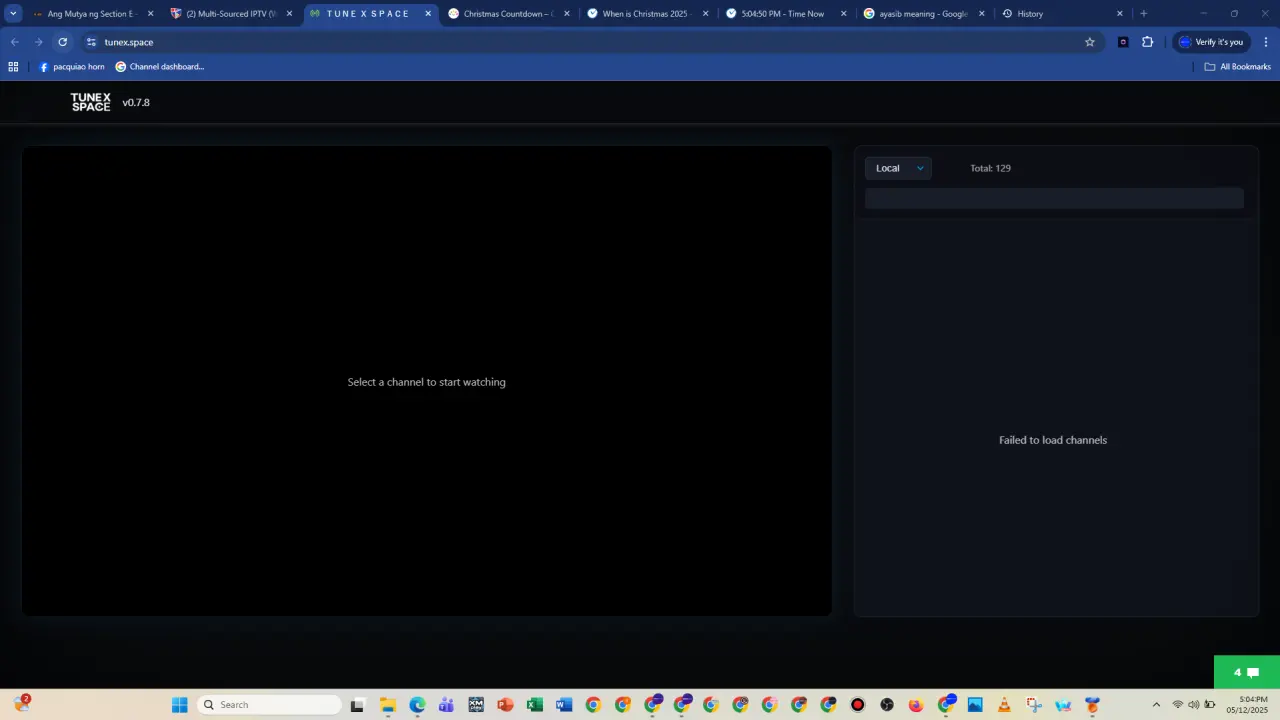Open All Bookmarks folder
Screen dimensions: 1280x720
(x=1237, y=67)
